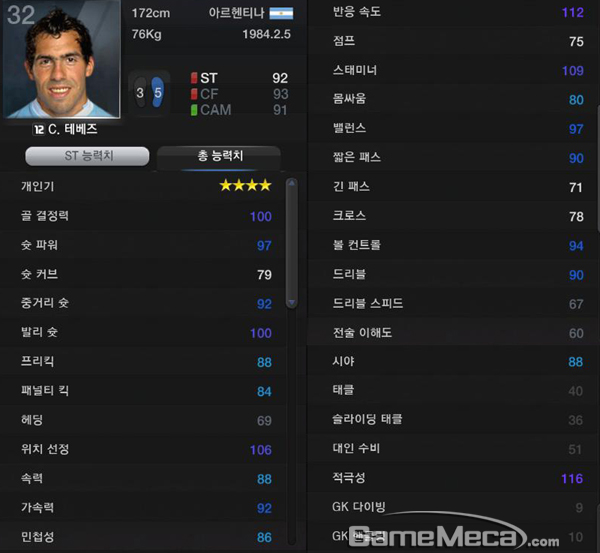Click the blue right foot 5 icon
This screenshot has width=600, height=553.
157,92
